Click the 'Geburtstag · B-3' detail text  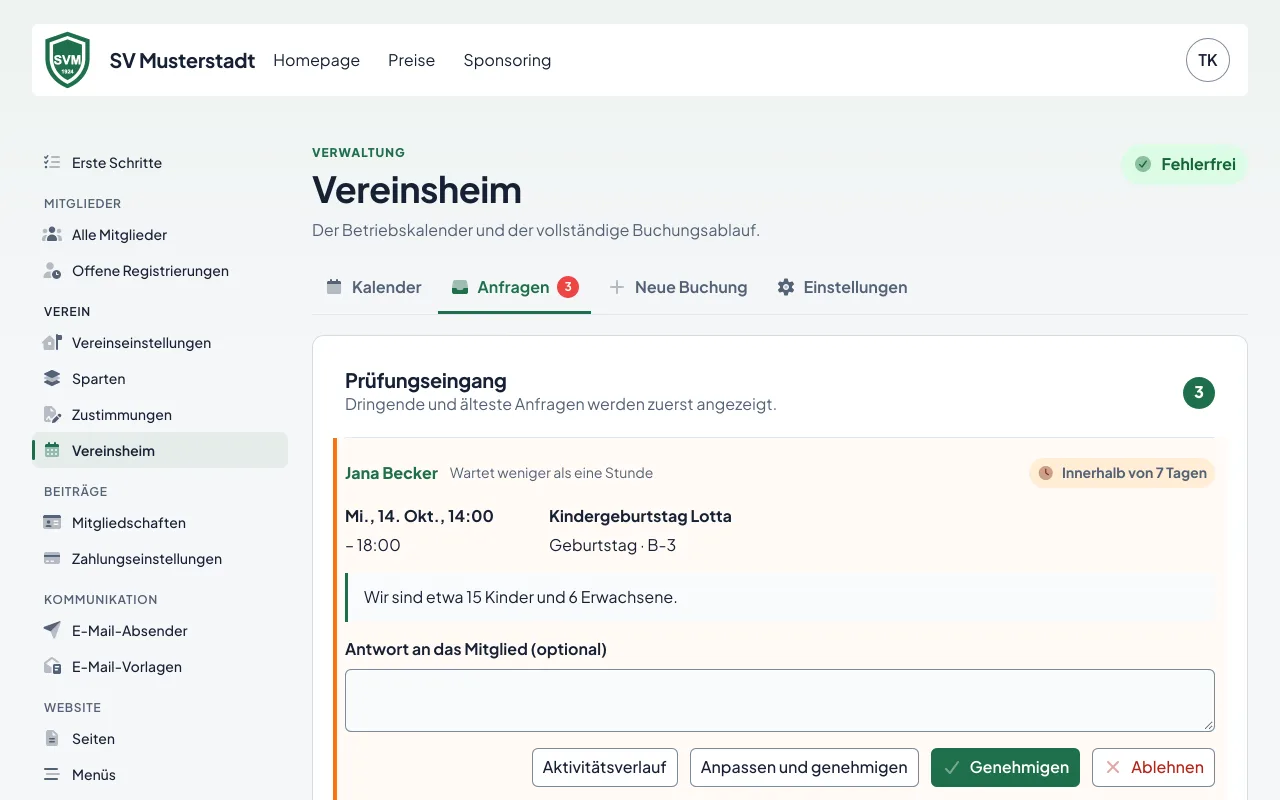(612, 545)
